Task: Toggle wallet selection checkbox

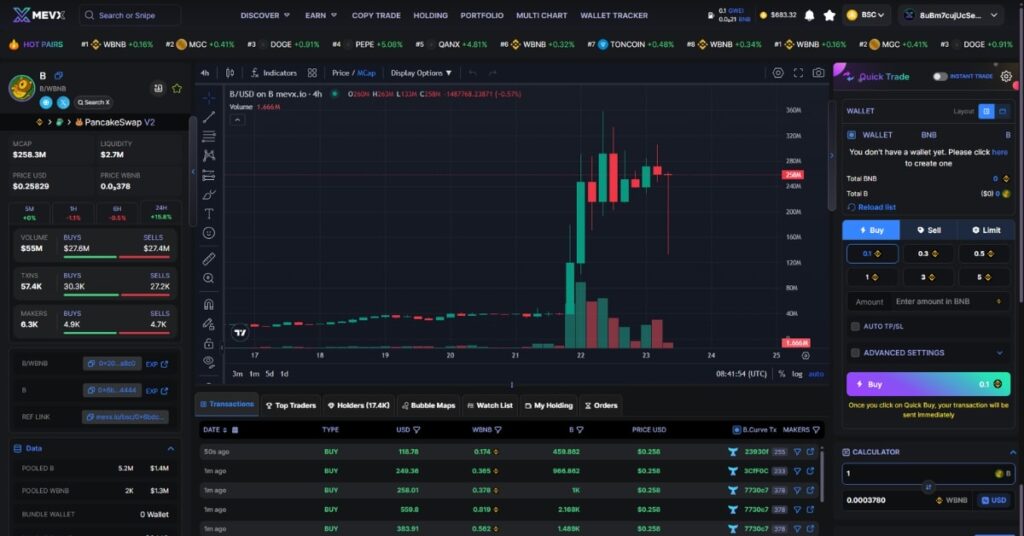Action: pyautogui.click(x=852, y=135)
